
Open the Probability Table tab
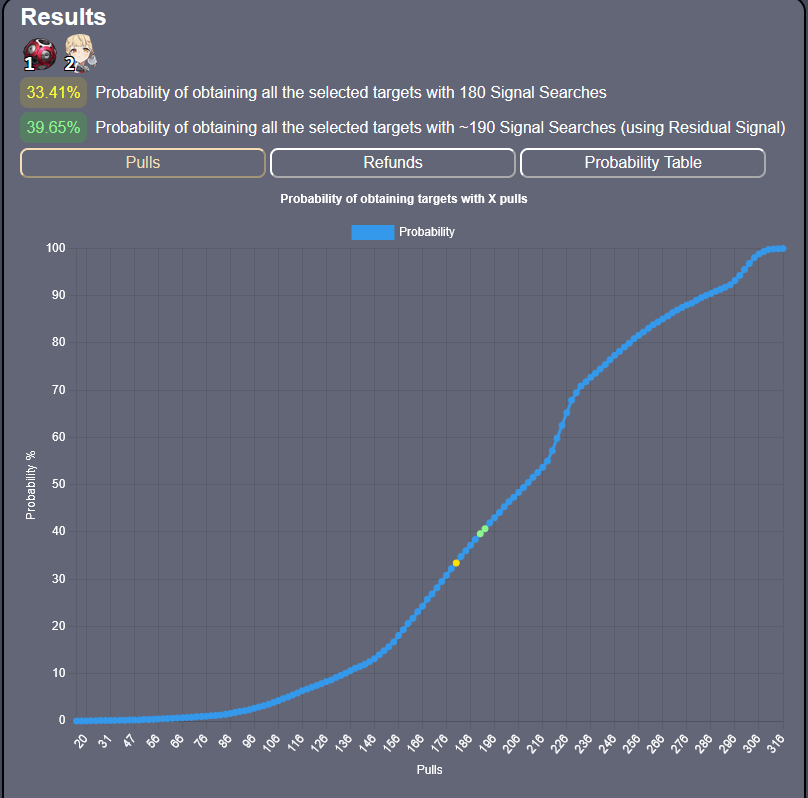pos(643,163)
